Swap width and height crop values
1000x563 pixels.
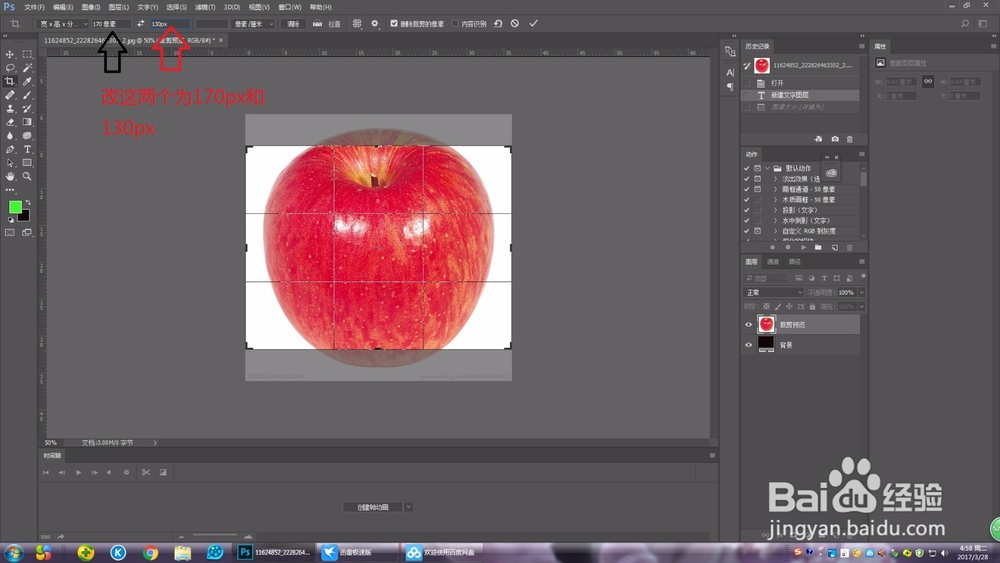point(140,24)
